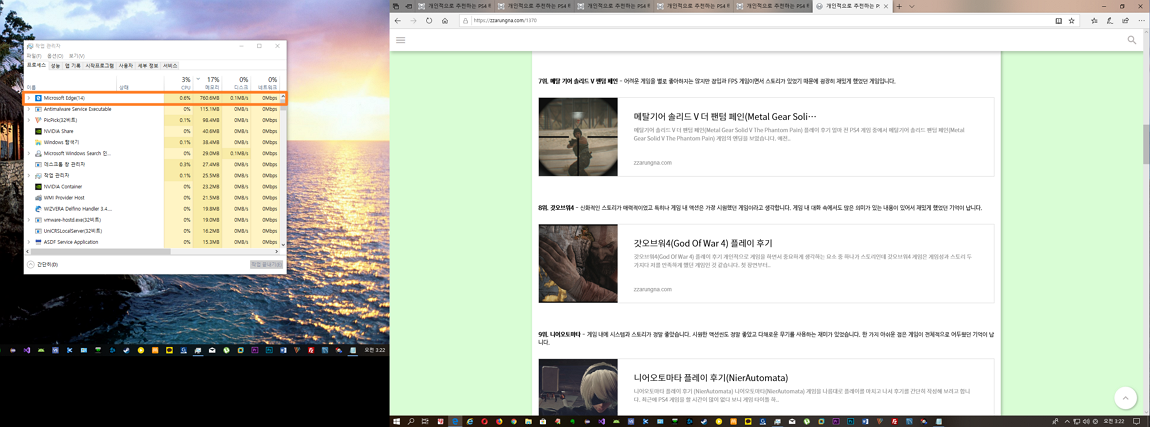Screen dimensions: 1150x427
Task: Select the 프로세스 tab
Action: pyautogui.click(x=37, y=65)
